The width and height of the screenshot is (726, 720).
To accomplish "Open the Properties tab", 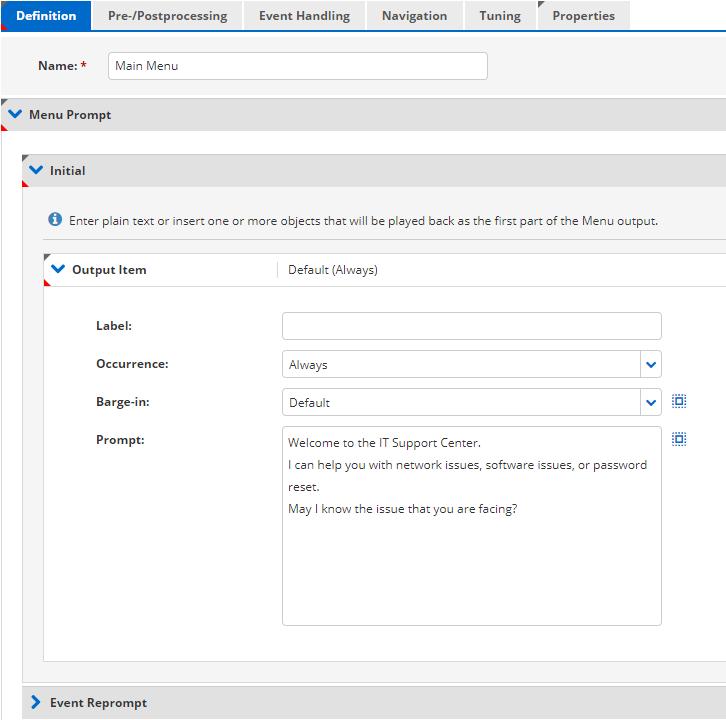I will [x=583, y=16].
